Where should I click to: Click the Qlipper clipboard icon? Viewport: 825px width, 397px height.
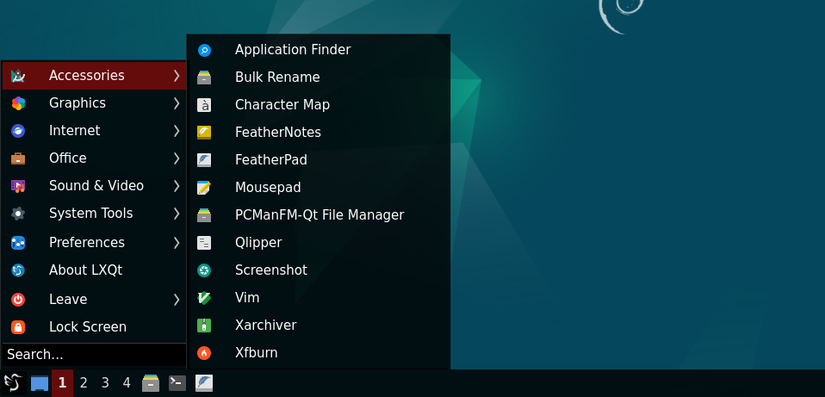(x=204, y=242)
